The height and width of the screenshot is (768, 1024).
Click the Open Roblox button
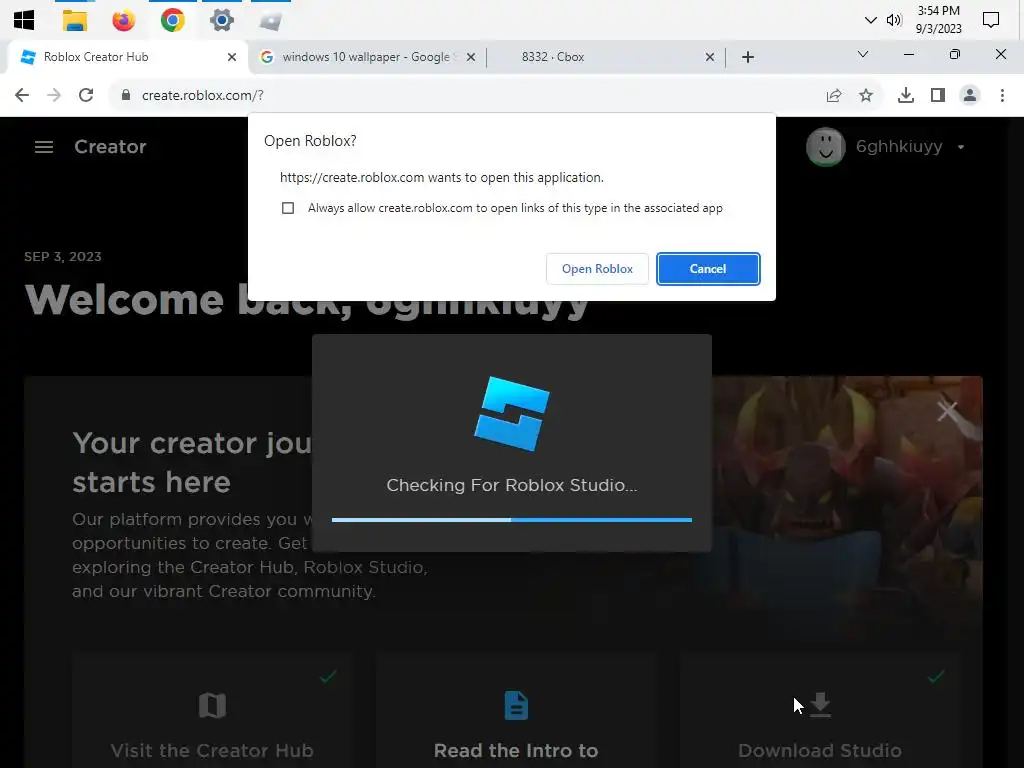(597, 269)
